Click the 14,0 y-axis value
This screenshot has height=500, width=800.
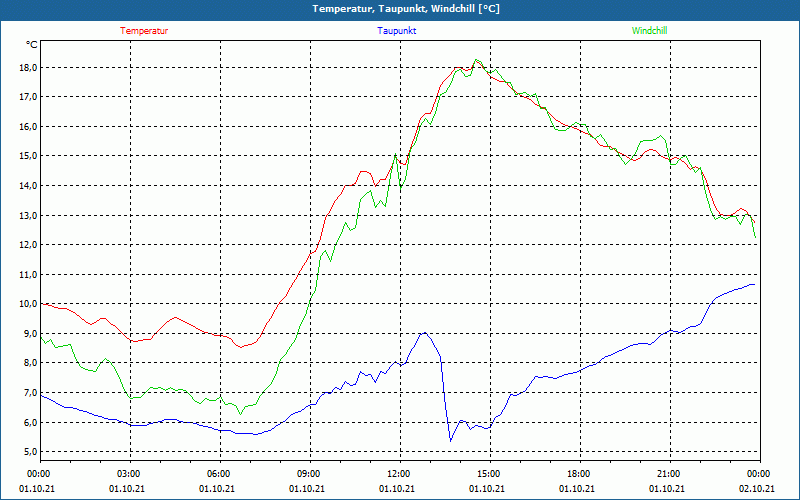29,186
